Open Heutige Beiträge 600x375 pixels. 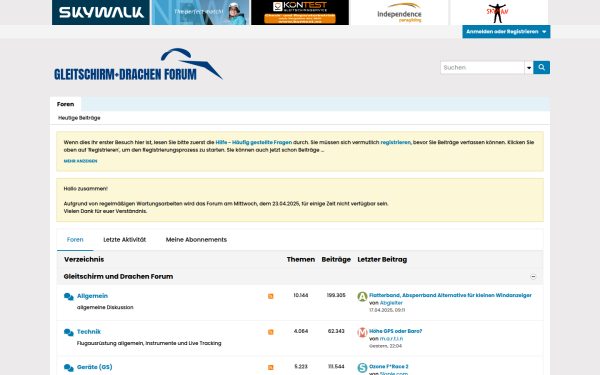[x=79, y=118]
